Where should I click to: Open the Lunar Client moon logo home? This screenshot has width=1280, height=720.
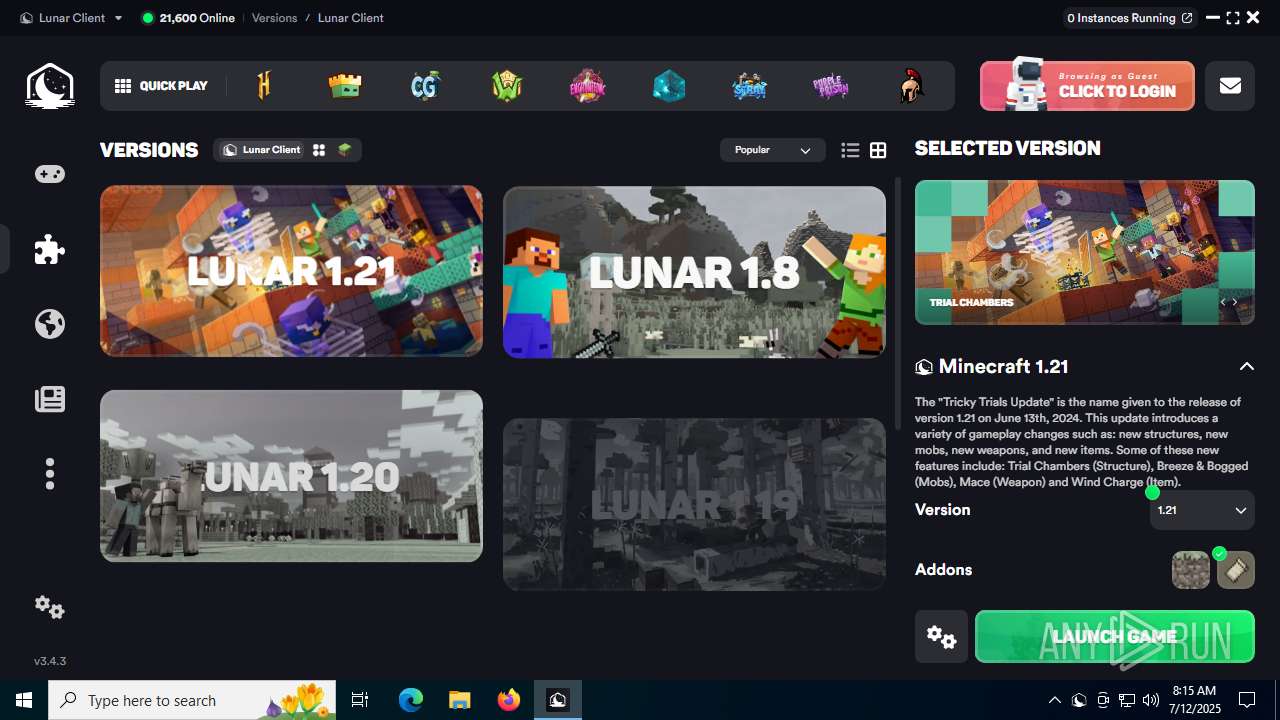click(x=49, y=85)
